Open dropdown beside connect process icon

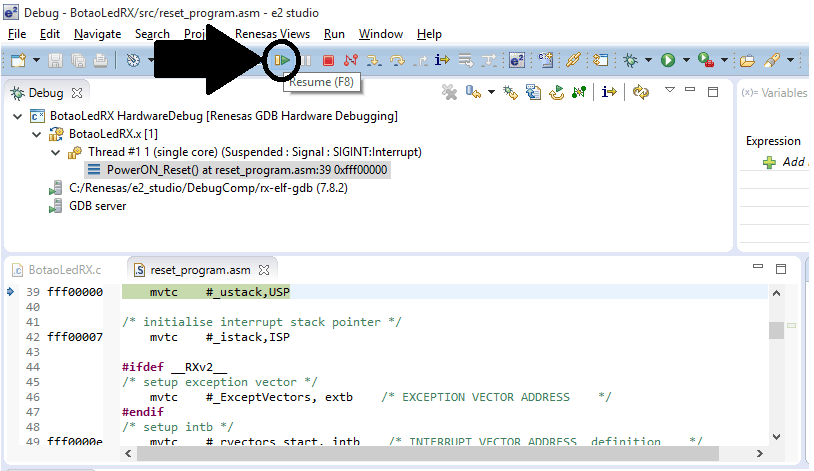491,92
